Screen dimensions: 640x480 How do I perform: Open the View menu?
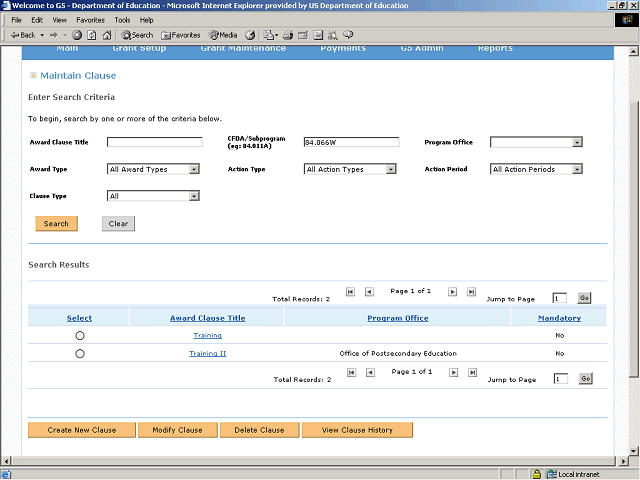click(x=60, y=20)
